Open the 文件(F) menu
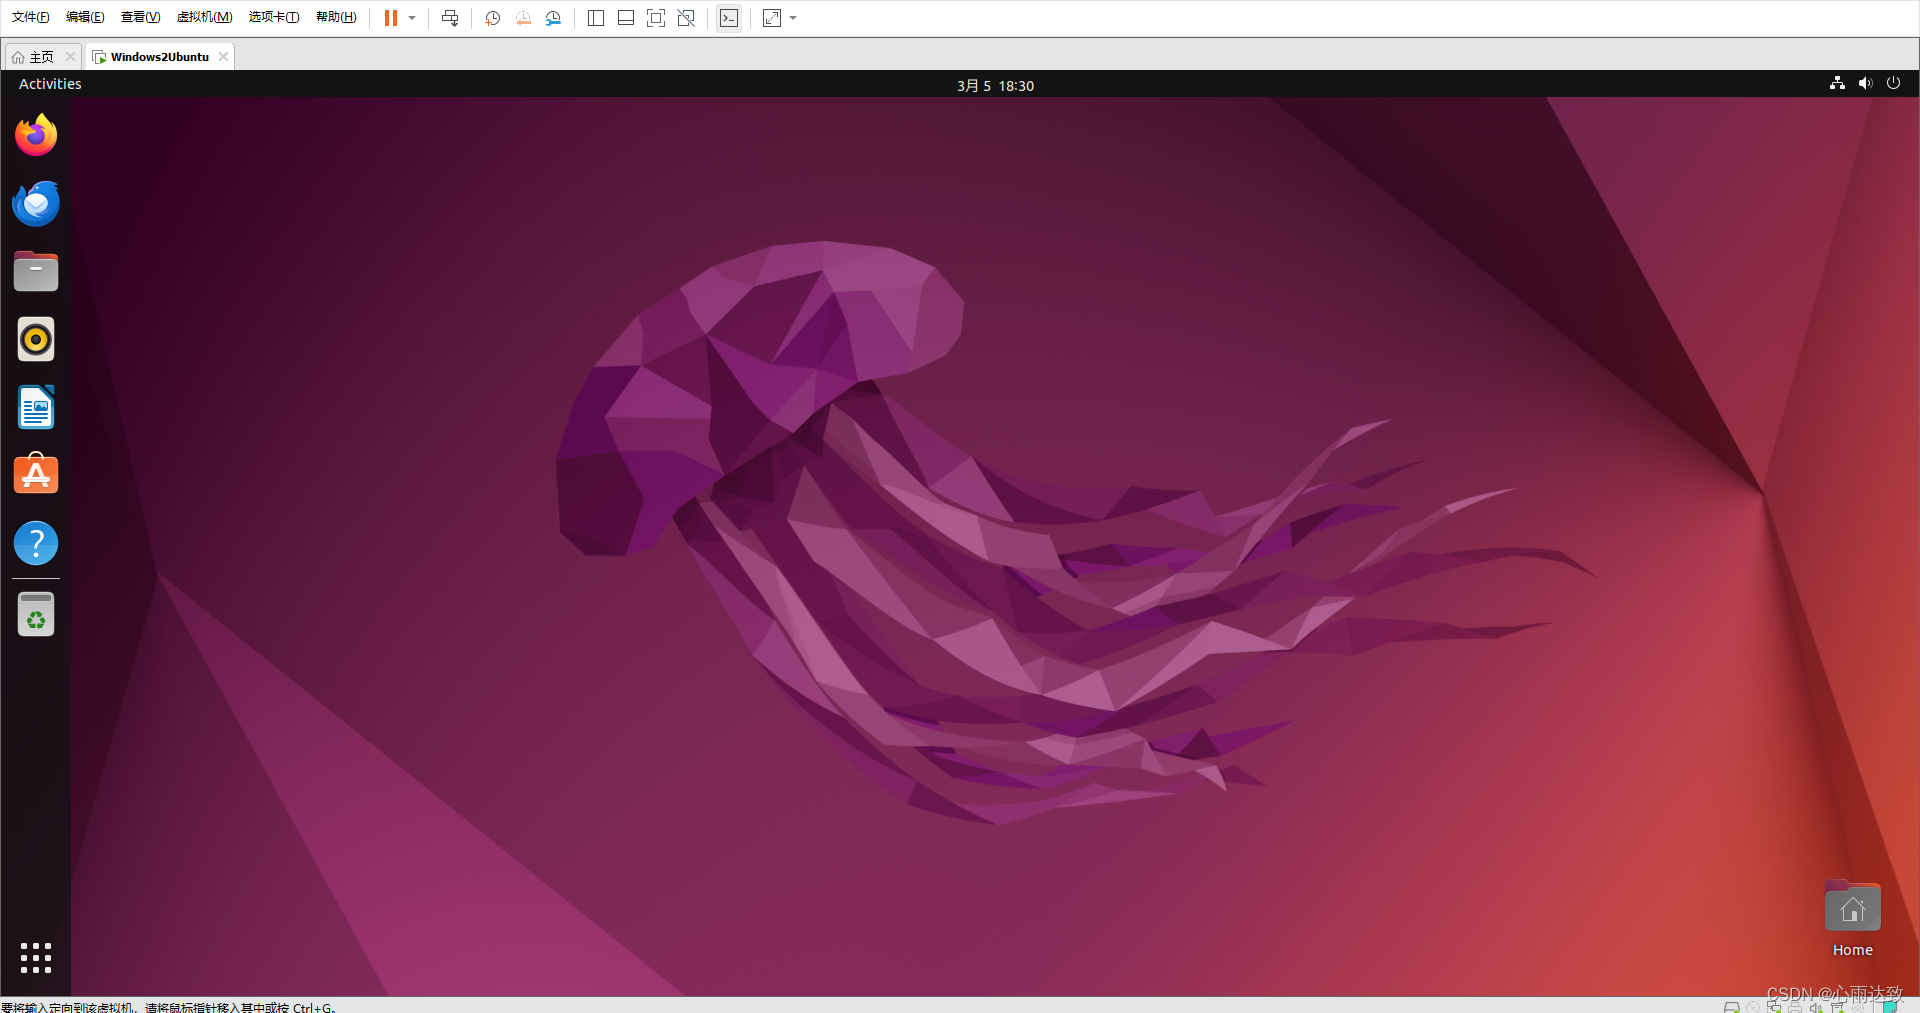 pos(31,17)
